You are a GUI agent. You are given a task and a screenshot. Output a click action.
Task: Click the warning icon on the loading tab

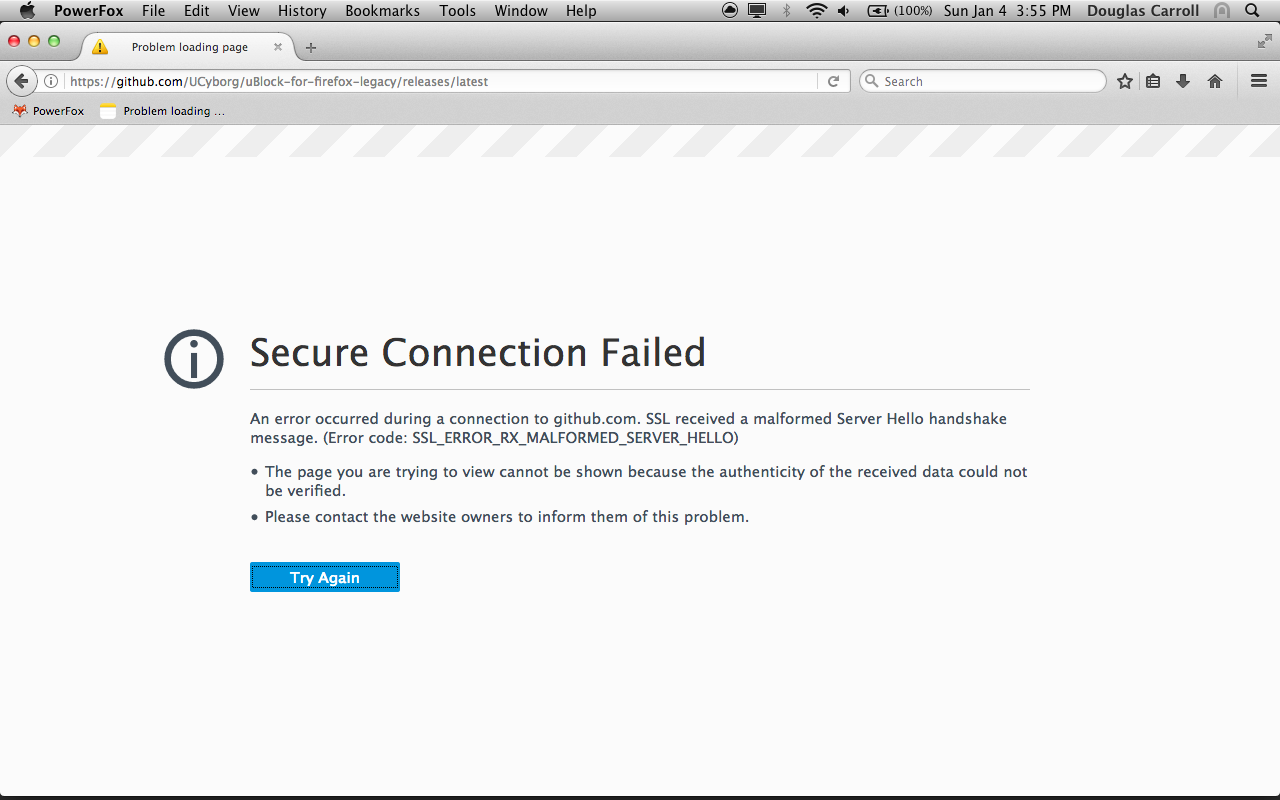coord(99,46)
